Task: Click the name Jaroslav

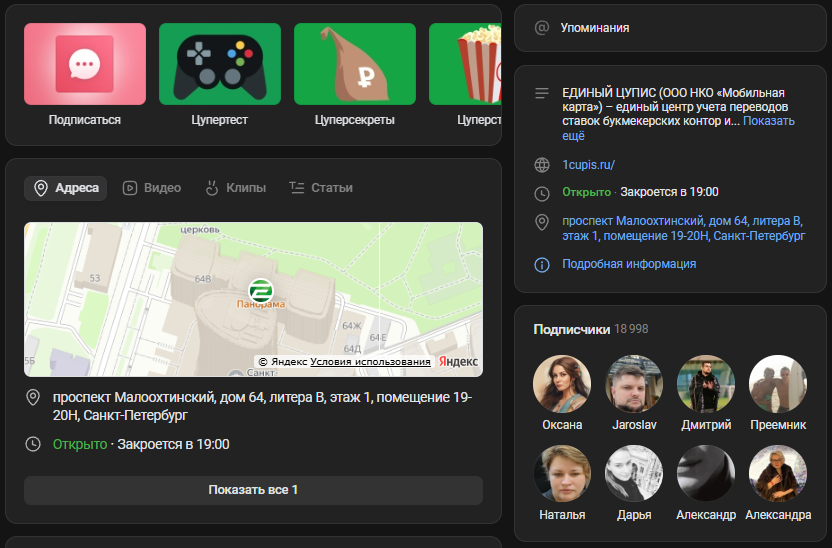Action: tap(634, 425)
